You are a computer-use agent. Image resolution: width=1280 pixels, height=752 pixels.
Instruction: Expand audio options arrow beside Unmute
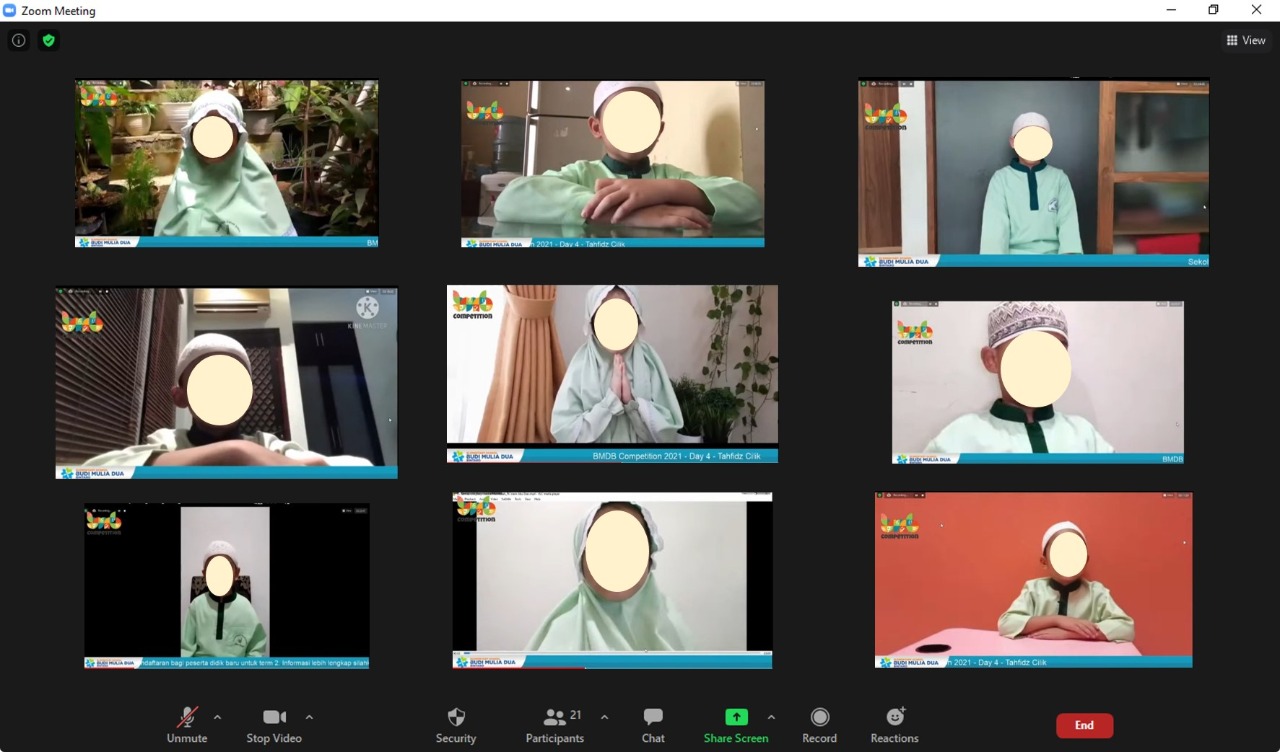pyautogui.click(x=217, y=717)
